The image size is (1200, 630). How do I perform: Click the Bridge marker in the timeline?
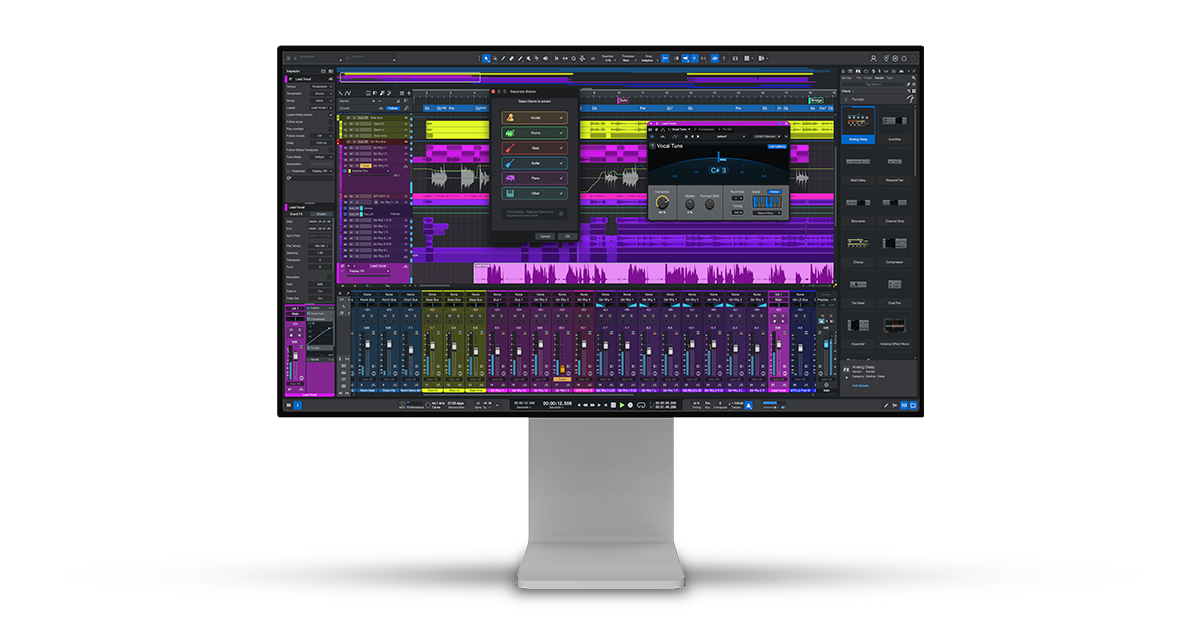point(816,100)
